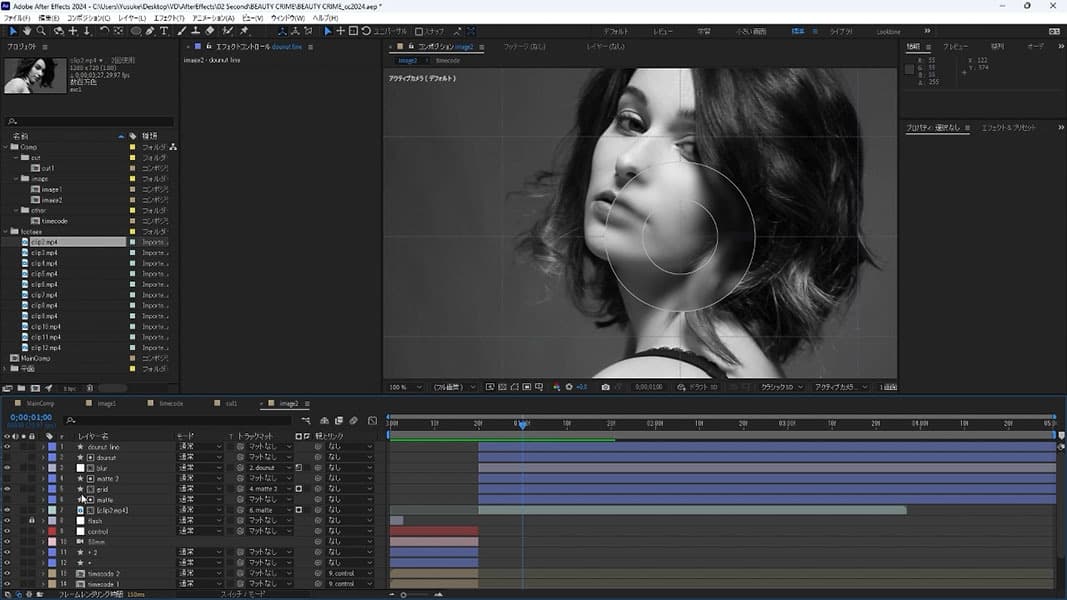This screenshot has height=600, width=1067.
Task: Switch to the MainComp timeline tab
Action: click(x=40, y=404)
